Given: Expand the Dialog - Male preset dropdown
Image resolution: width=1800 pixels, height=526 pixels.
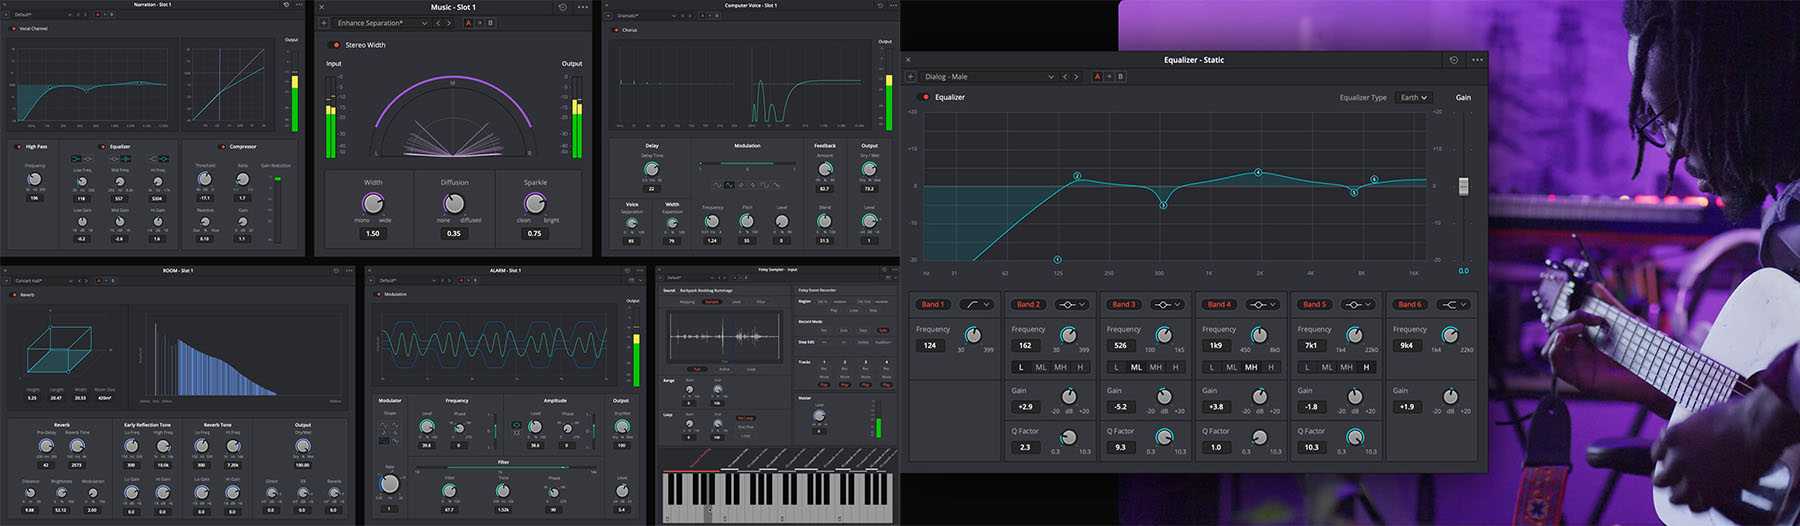Looking at the screenshot, I should (x=1050, y=77).
